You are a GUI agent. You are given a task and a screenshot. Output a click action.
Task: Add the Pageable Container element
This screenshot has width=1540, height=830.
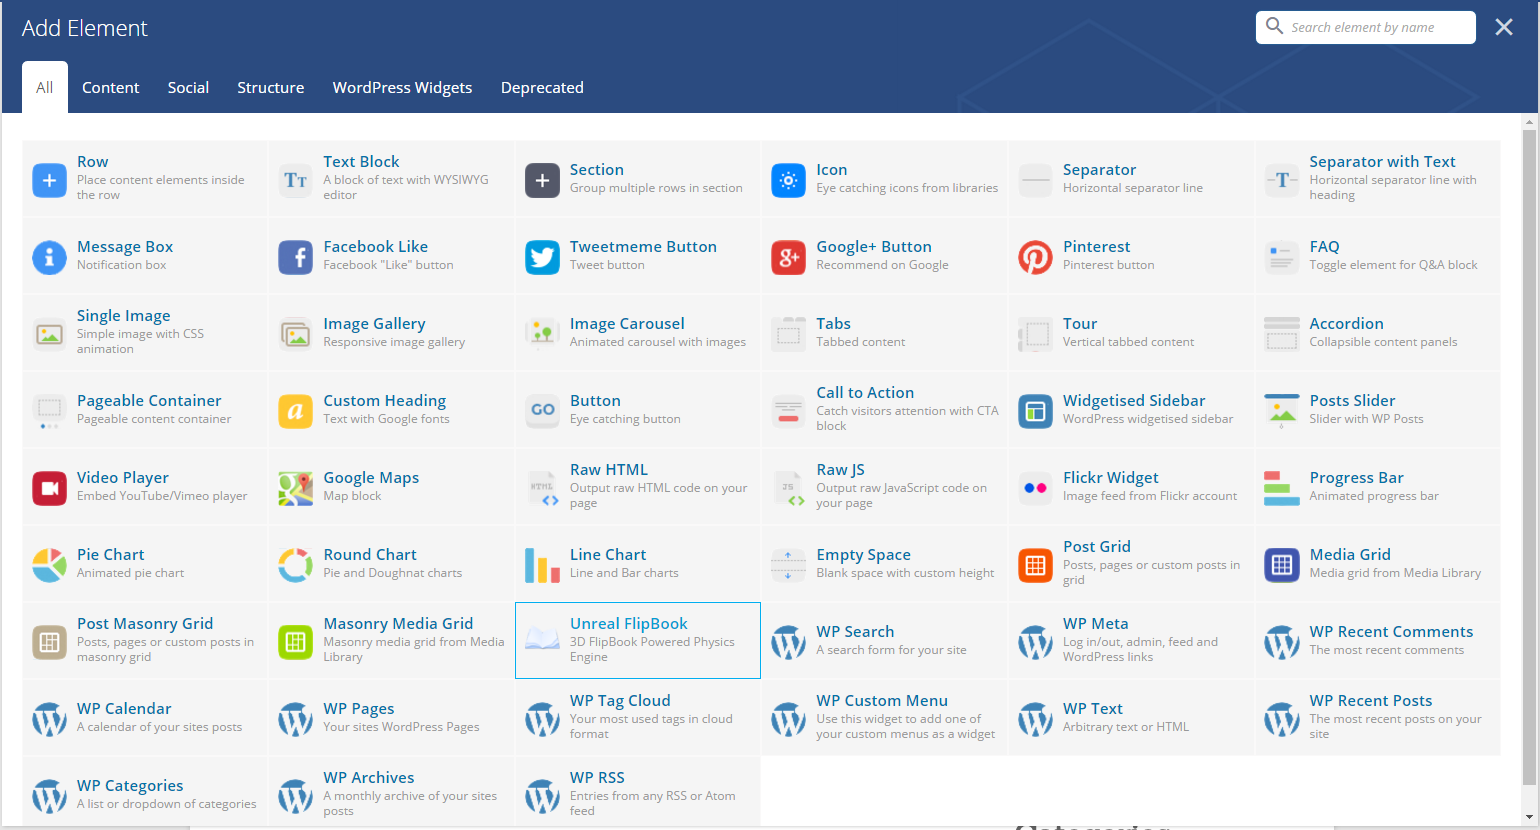click(145, 409)
